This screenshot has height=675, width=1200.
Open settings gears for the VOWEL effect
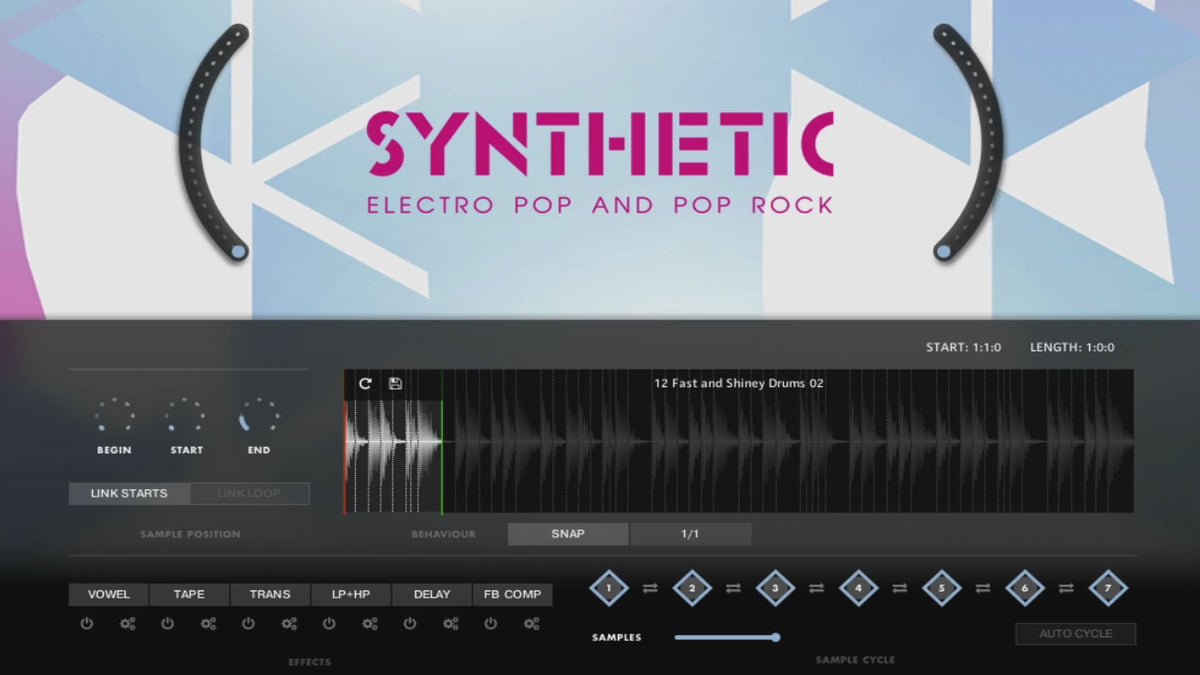[x=127, y=624]
